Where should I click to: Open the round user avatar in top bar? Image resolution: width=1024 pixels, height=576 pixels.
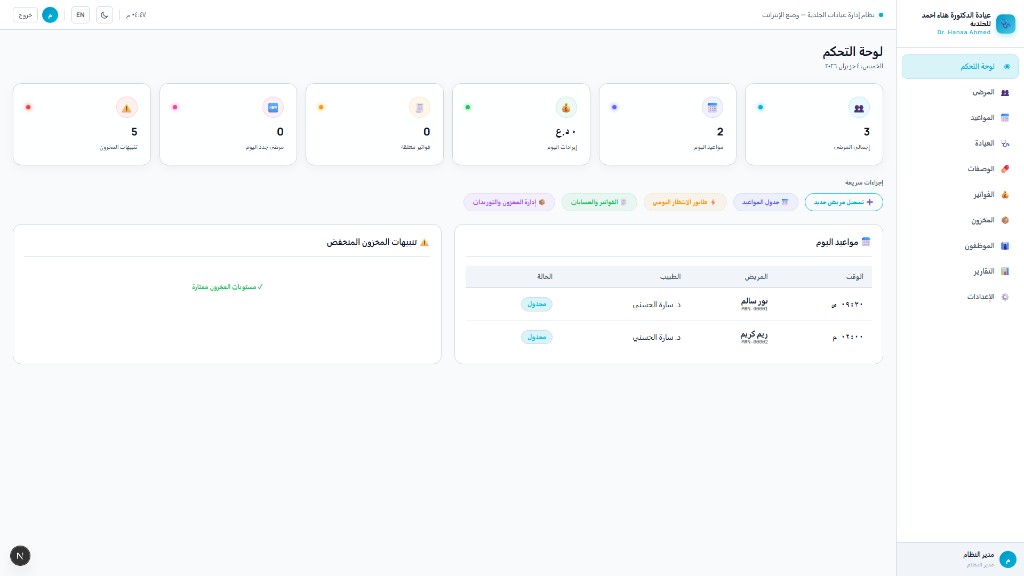[50, 15]
